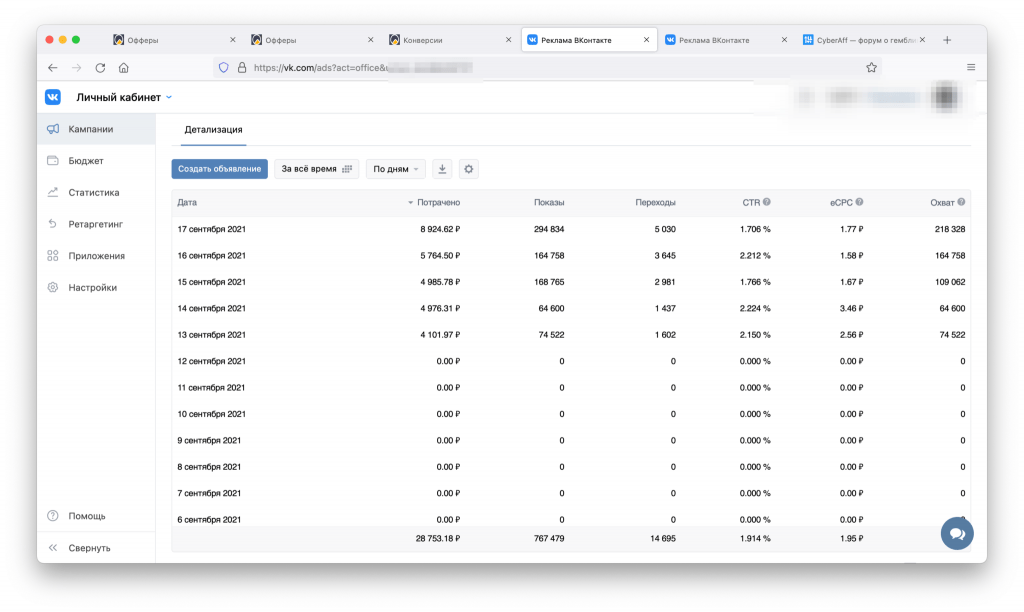
Task: Click the browser home icon
Action: tap(123, 68)
